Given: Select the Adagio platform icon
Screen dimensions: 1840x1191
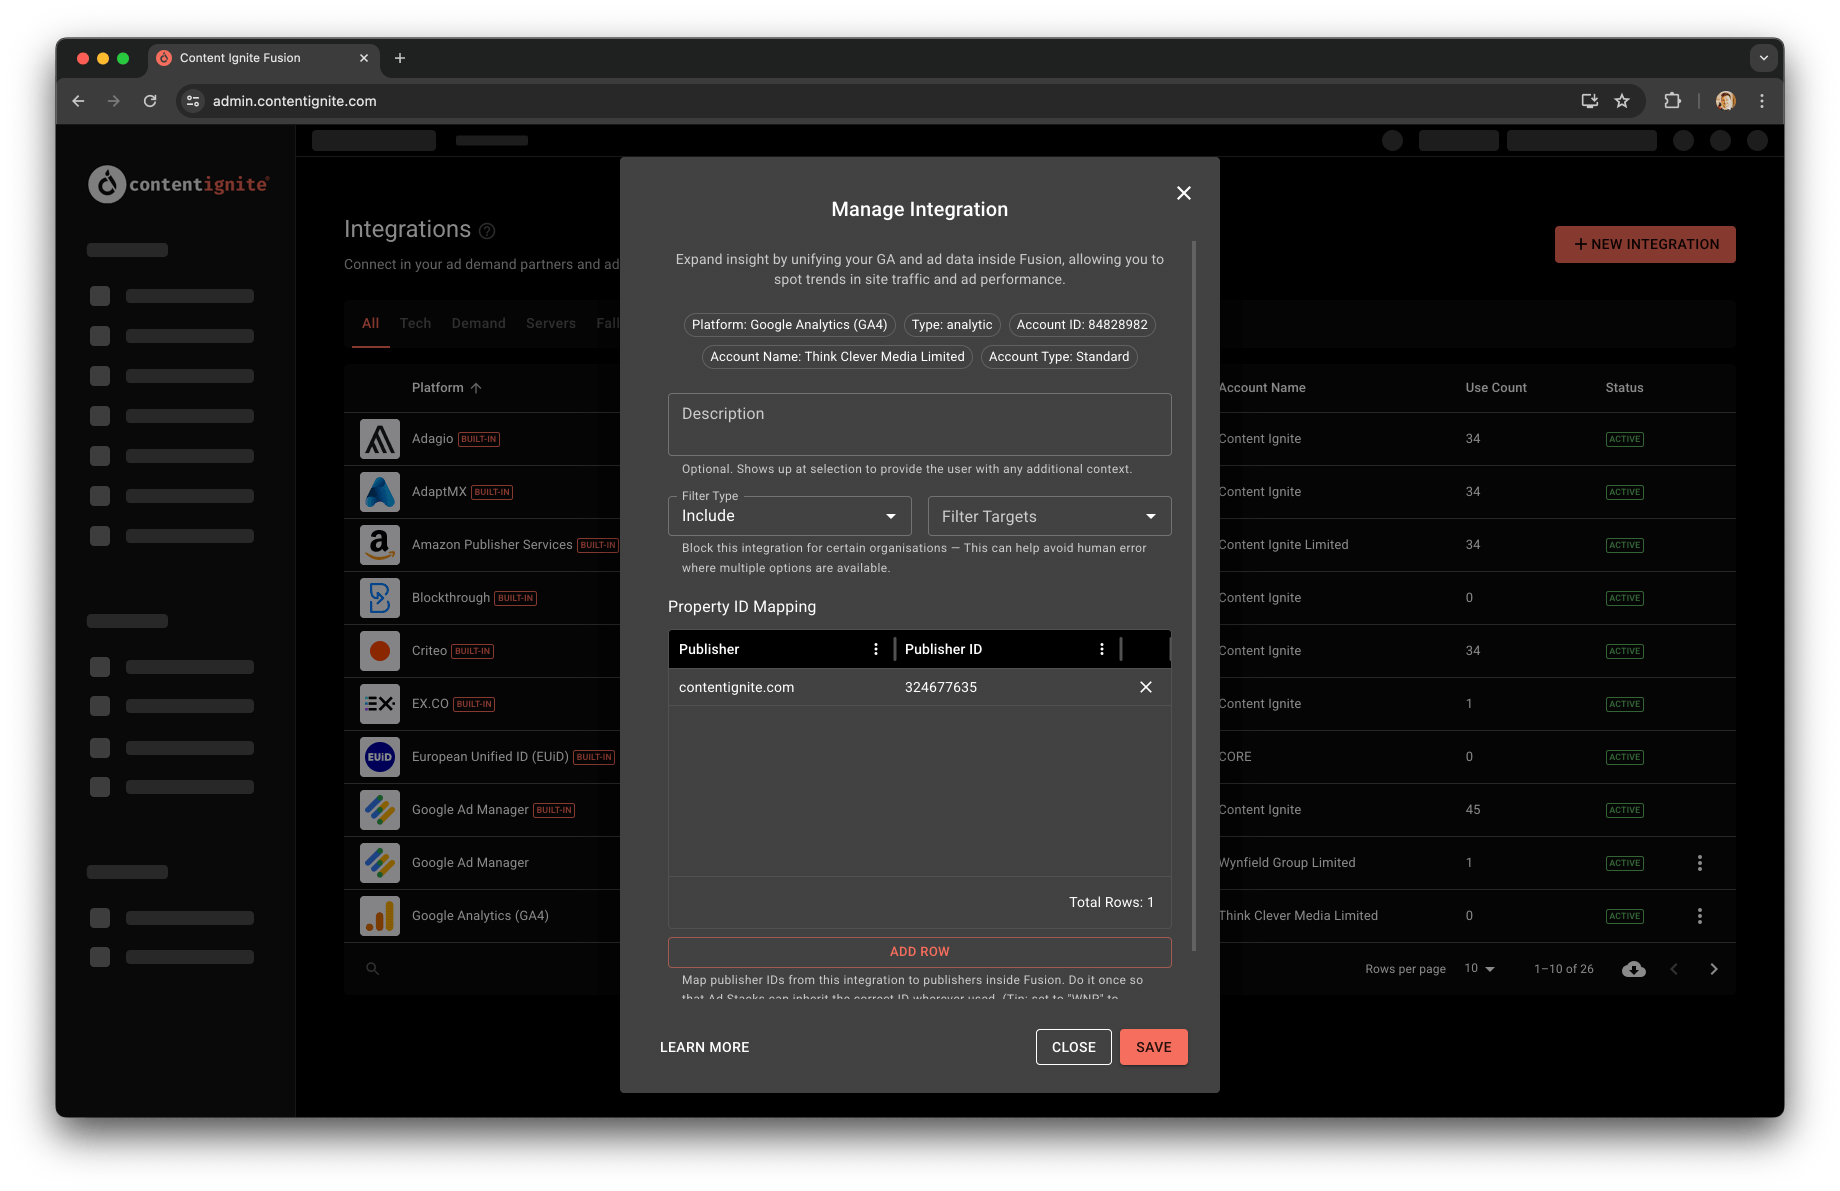Looking at the screenshot, I should click(380, 438).
